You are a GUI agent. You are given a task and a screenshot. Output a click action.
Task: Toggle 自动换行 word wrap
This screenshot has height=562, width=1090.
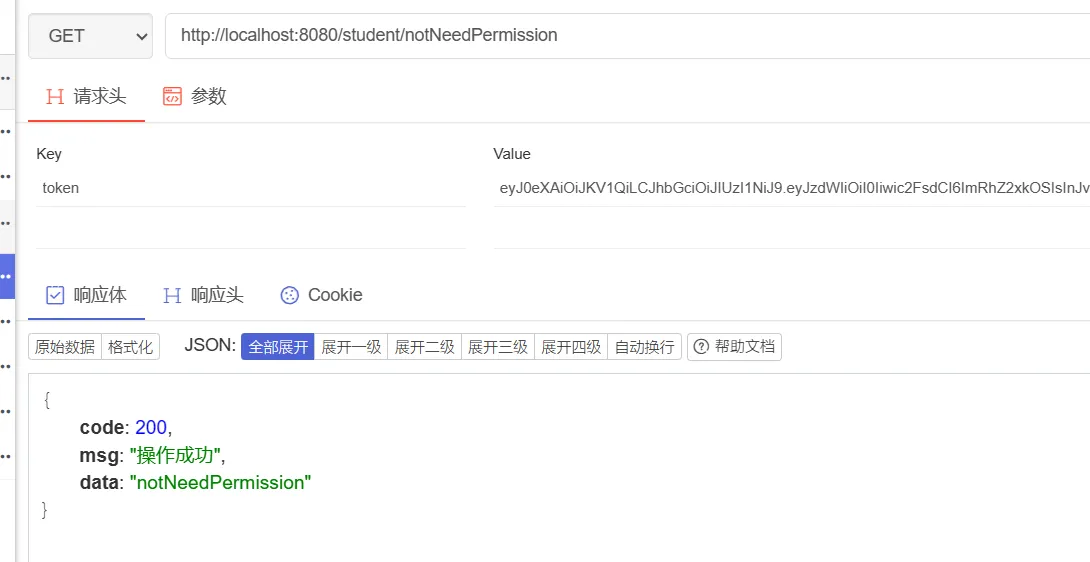pyautogui.click(x=645, y=347)
